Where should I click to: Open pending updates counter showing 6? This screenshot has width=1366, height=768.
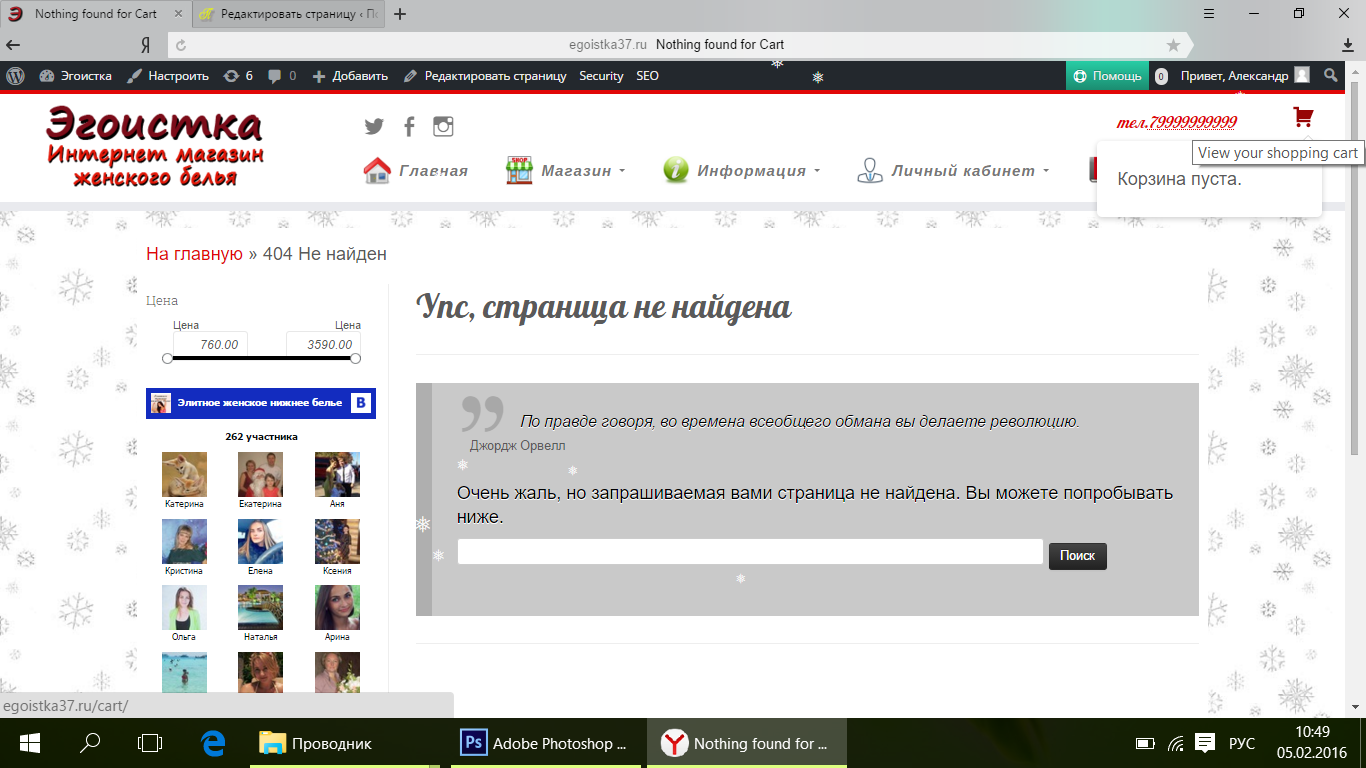point(238,76)
